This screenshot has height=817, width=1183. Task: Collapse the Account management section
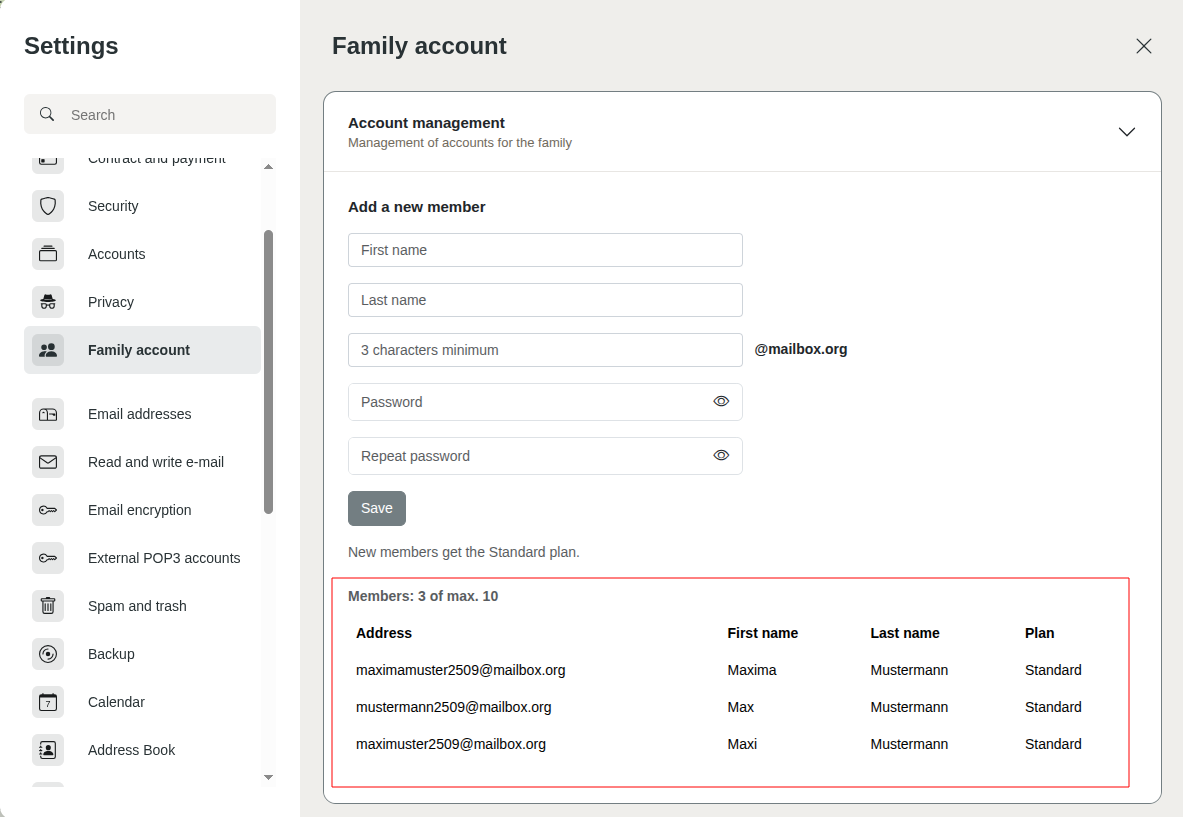click(1127, 131)
